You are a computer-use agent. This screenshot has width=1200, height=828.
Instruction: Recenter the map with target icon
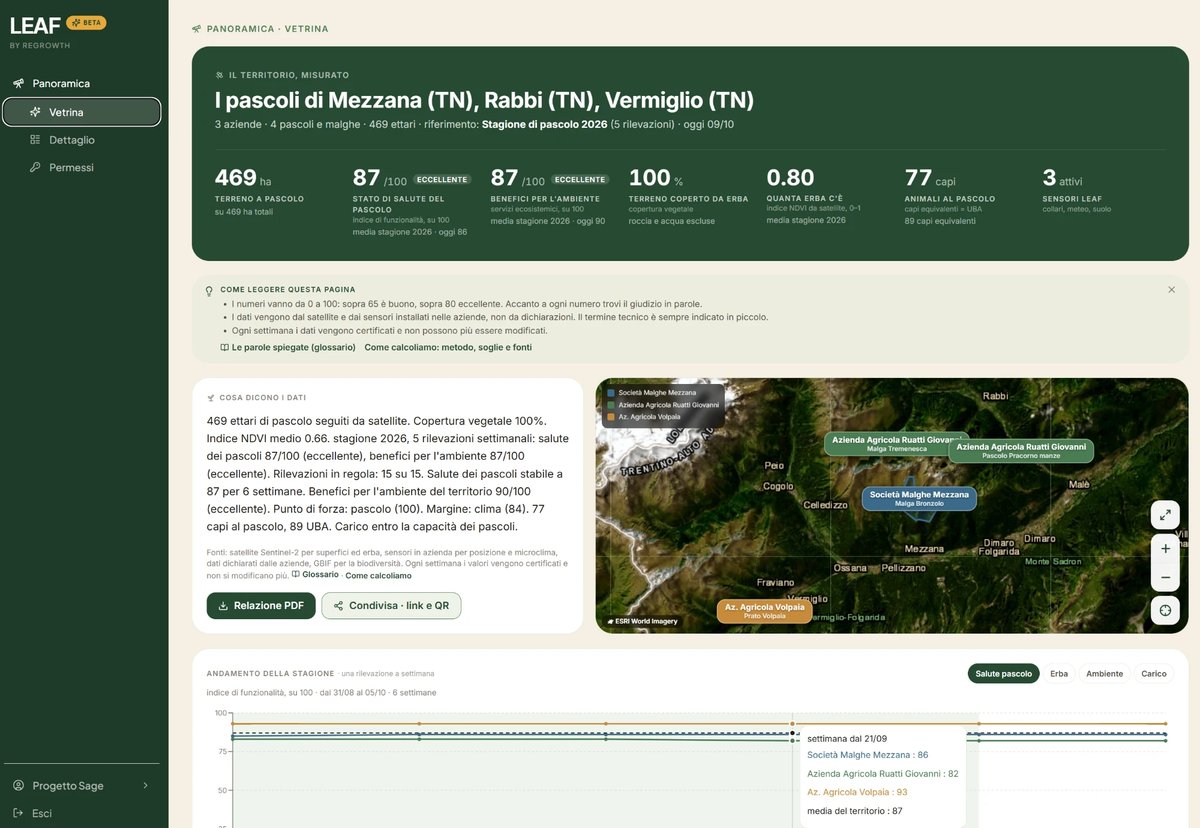[x=1165, y=610]
